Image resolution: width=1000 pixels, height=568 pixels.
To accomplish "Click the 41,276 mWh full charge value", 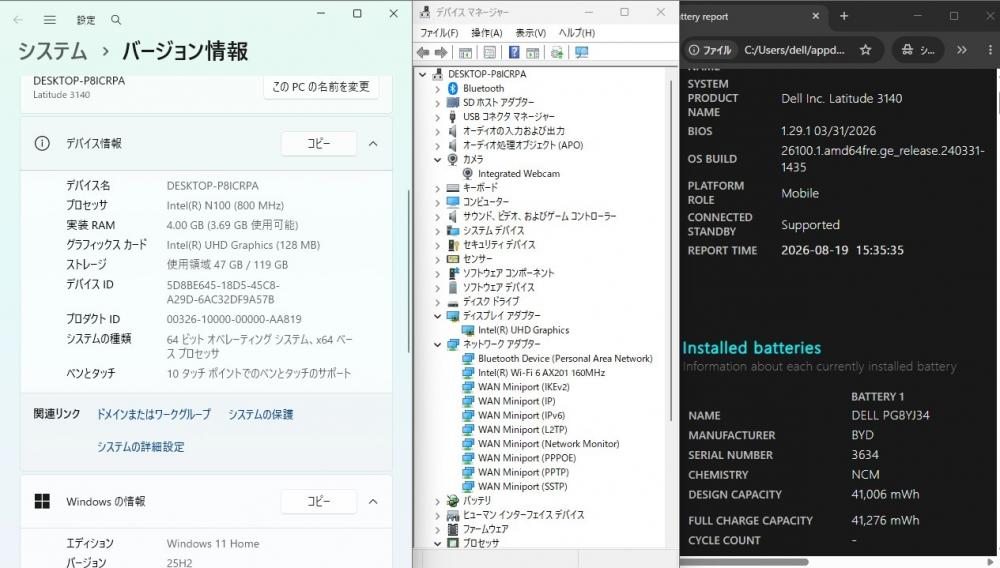I will click(885, 520).
